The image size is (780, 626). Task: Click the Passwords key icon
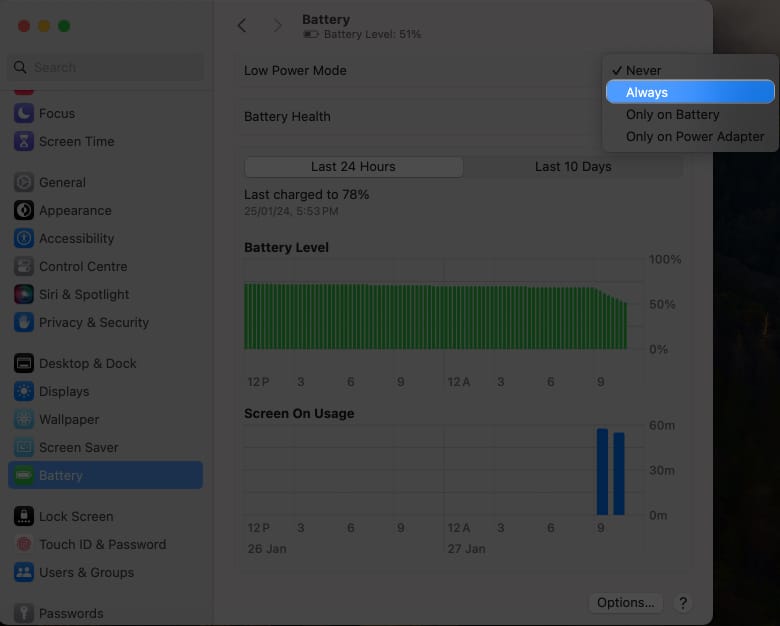click(24, 613)
